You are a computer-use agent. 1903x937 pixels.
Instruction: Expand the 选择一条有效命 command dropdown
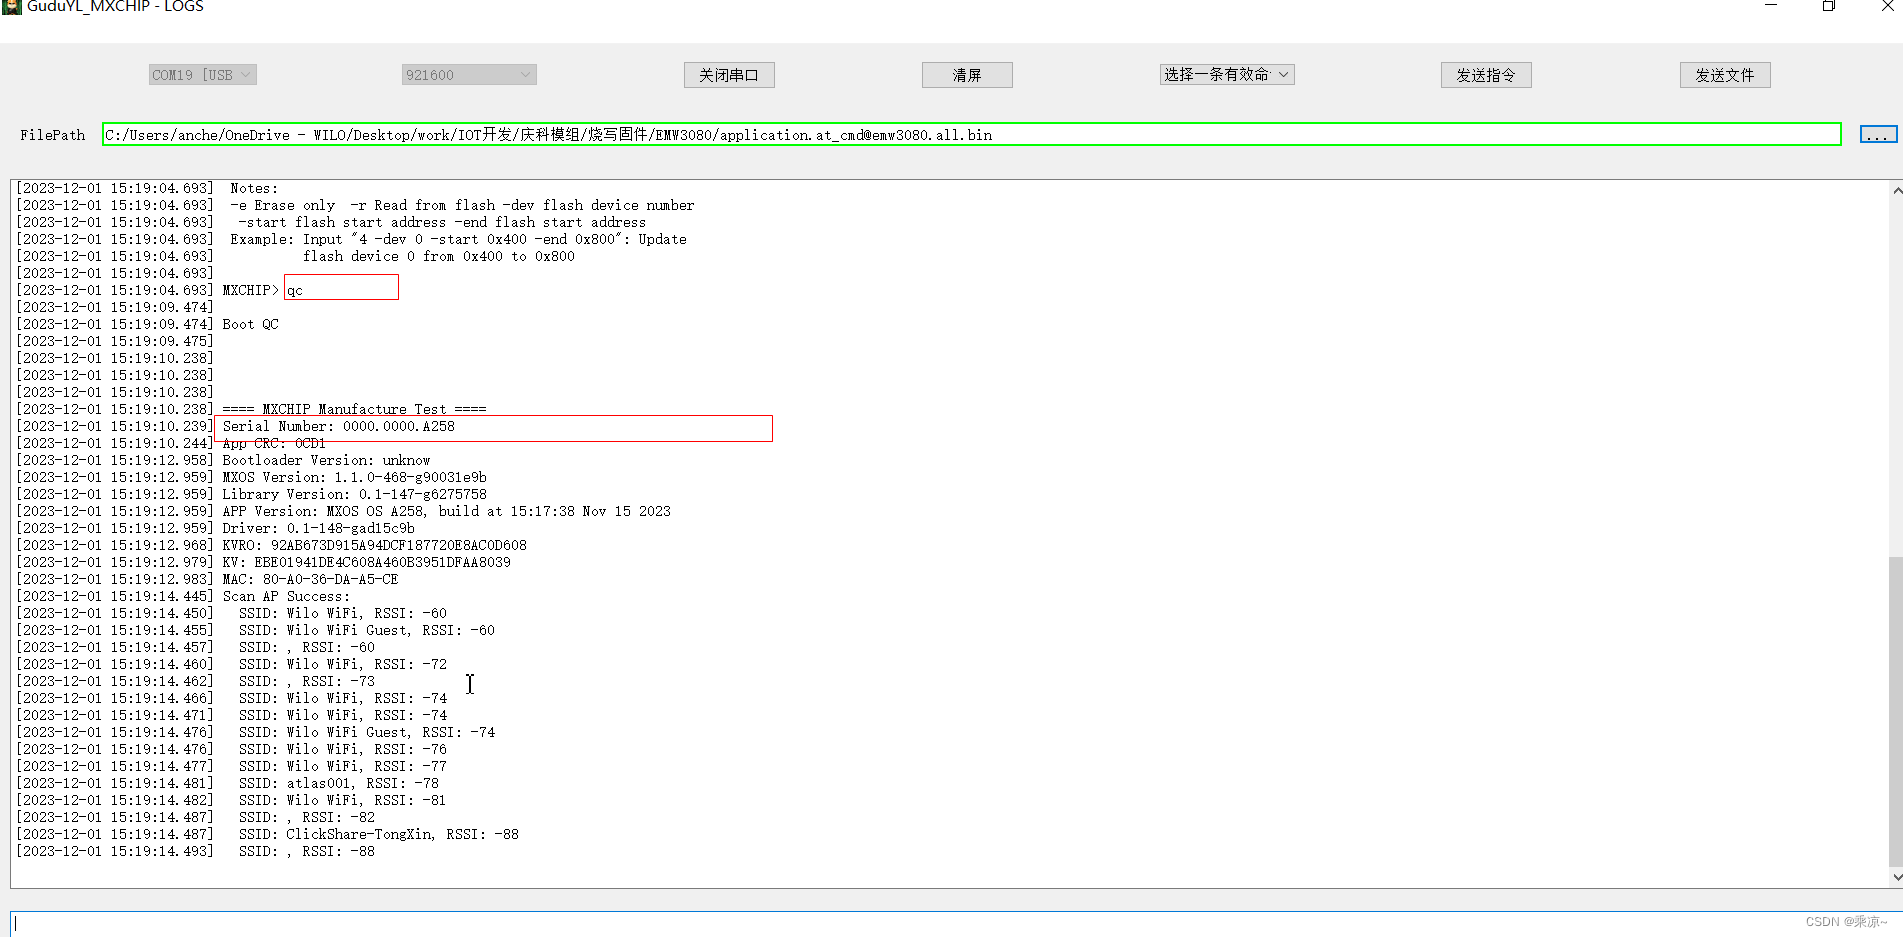coord(1227,74)
